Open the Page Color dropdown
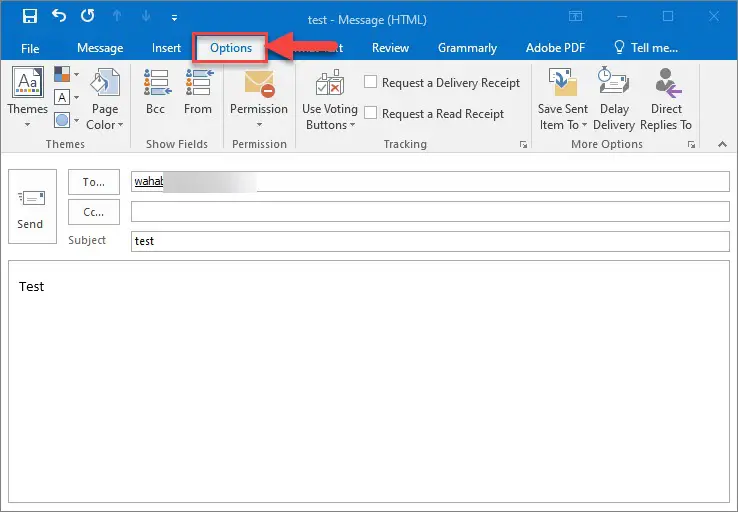This screenshot has width=738, height=512. (104, 99)
